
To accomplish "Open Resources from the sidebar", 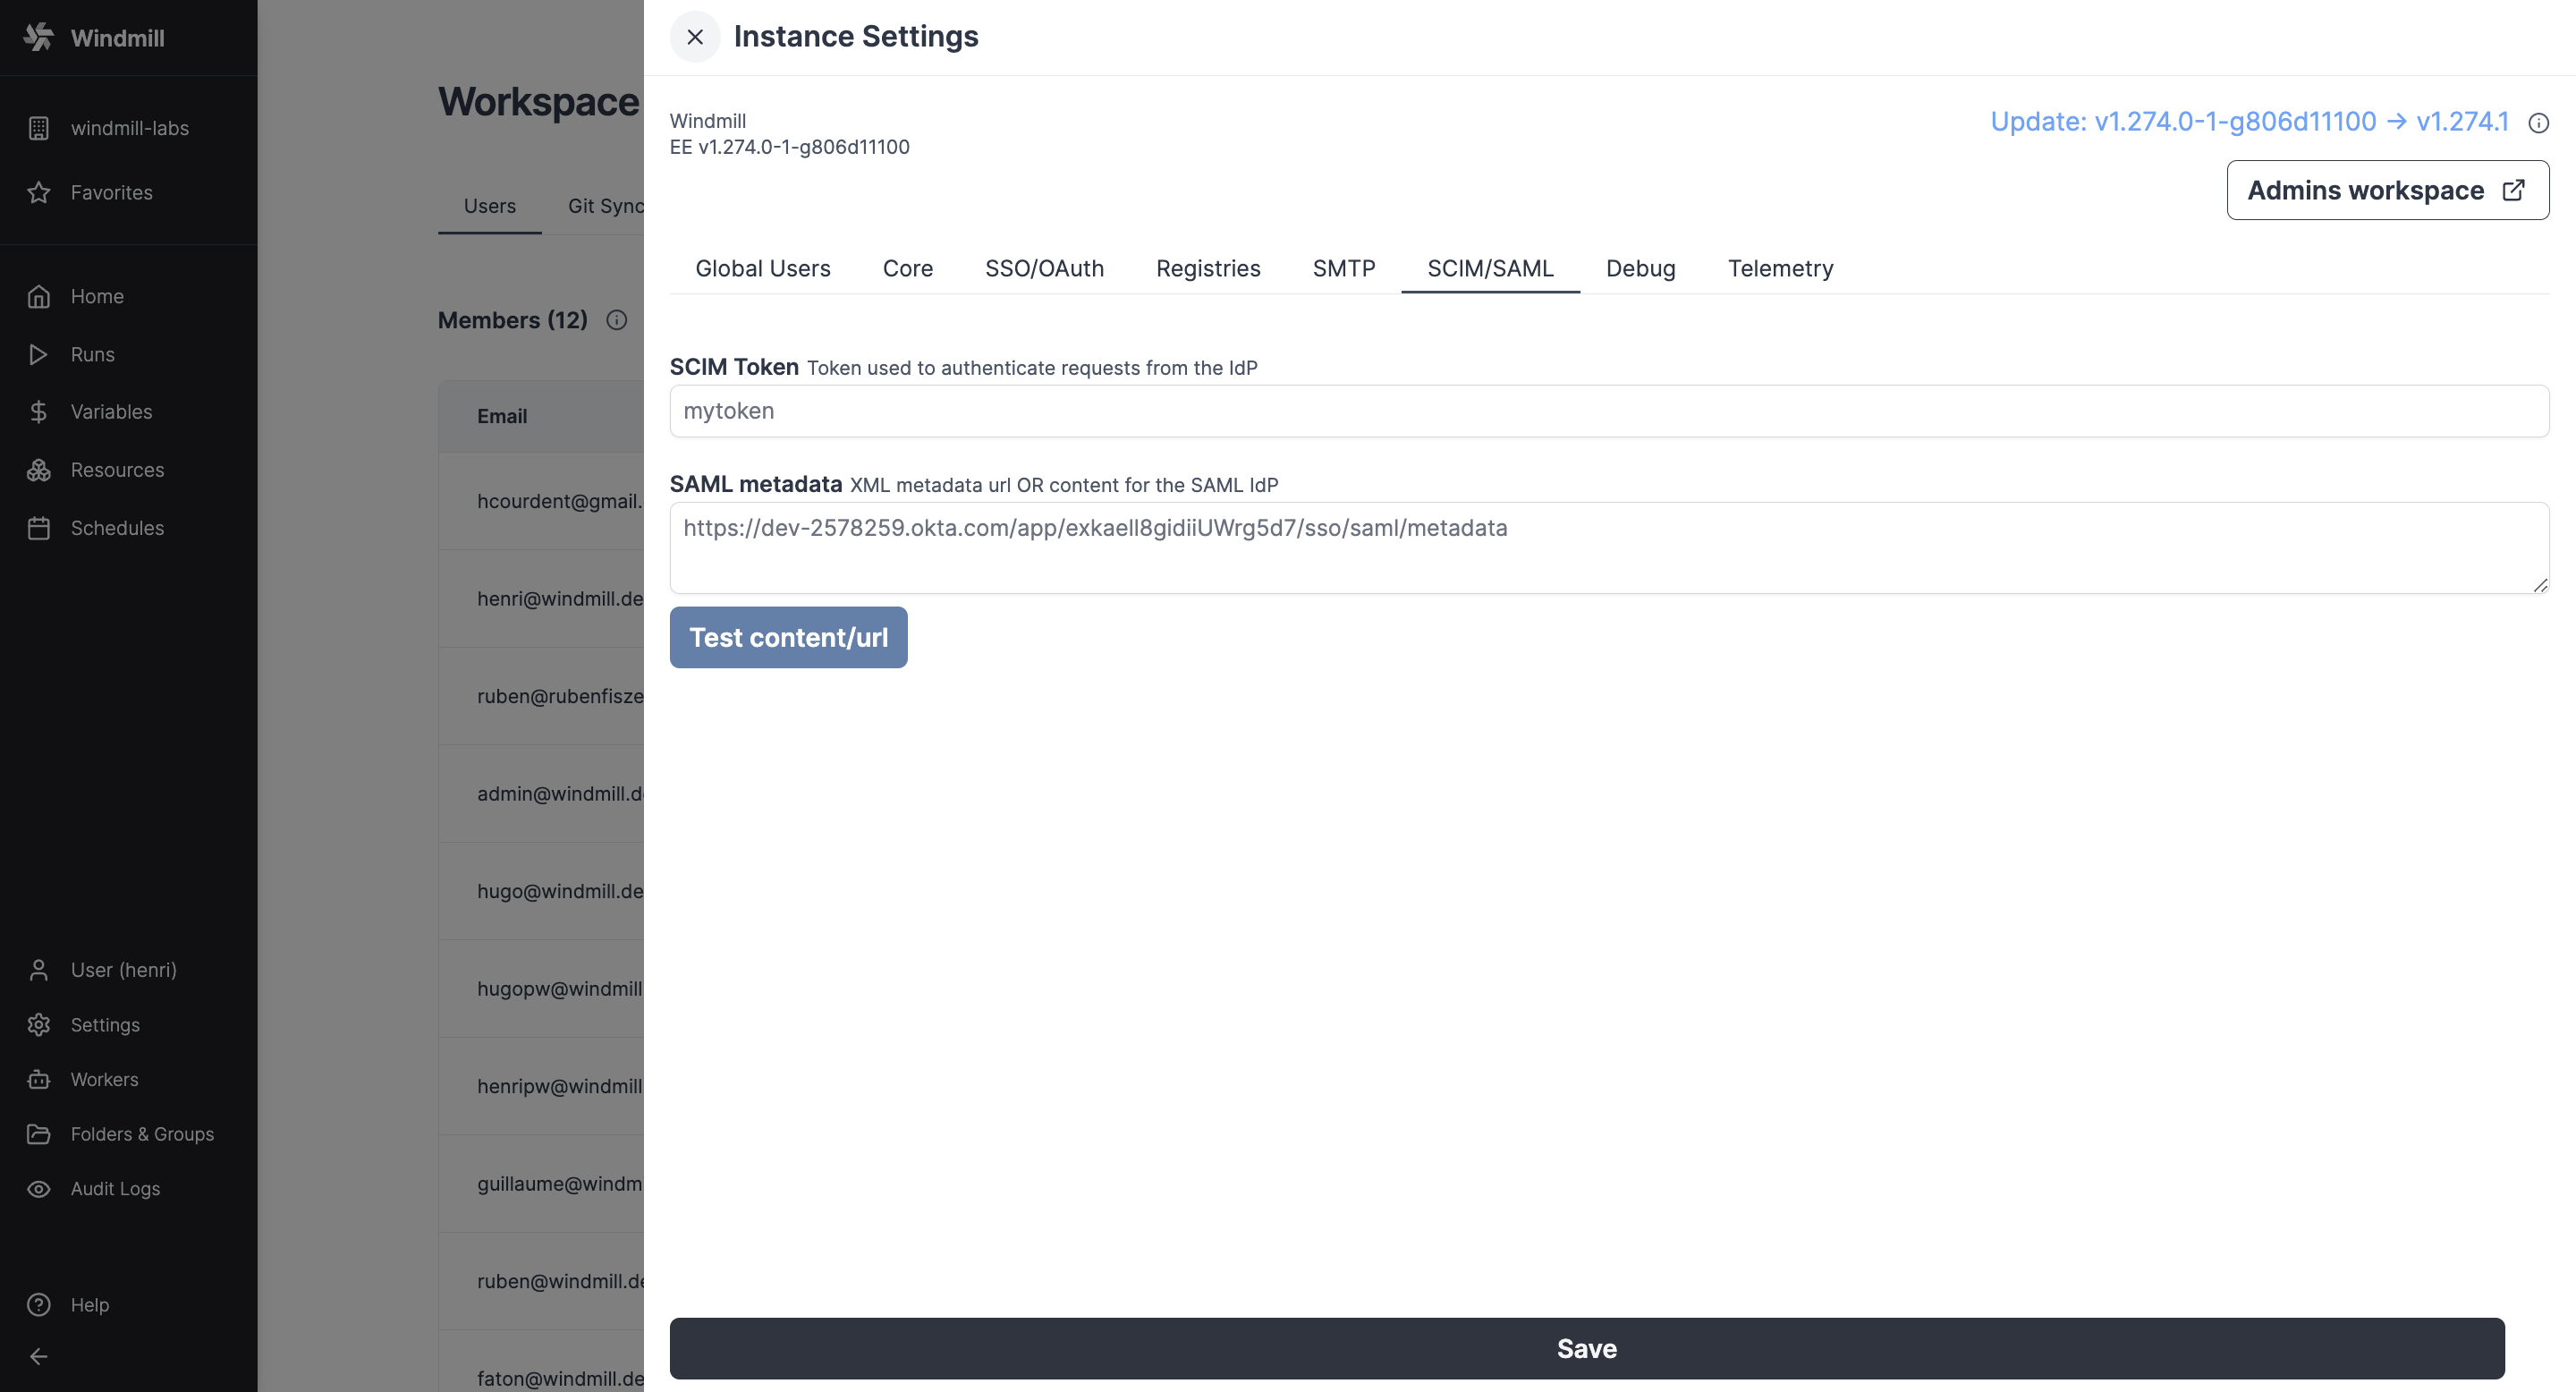I will pos(117,469).
